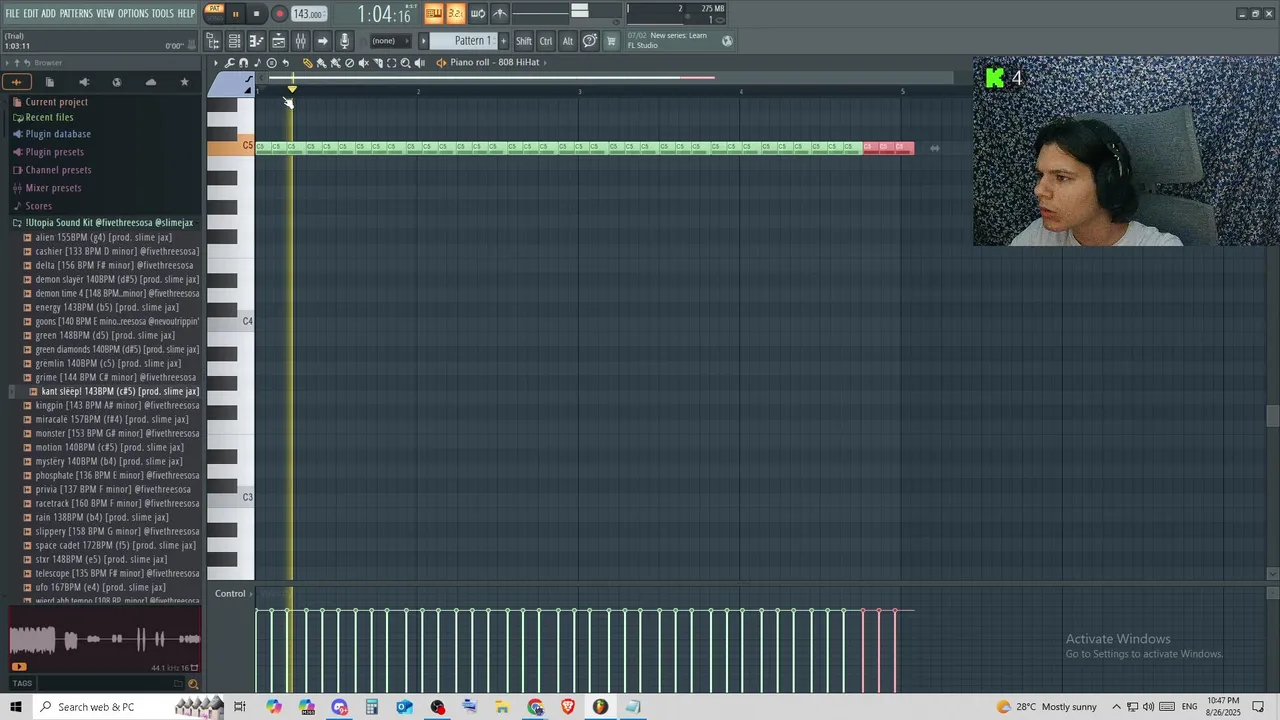Open the help question mark icon

point(590,41)
